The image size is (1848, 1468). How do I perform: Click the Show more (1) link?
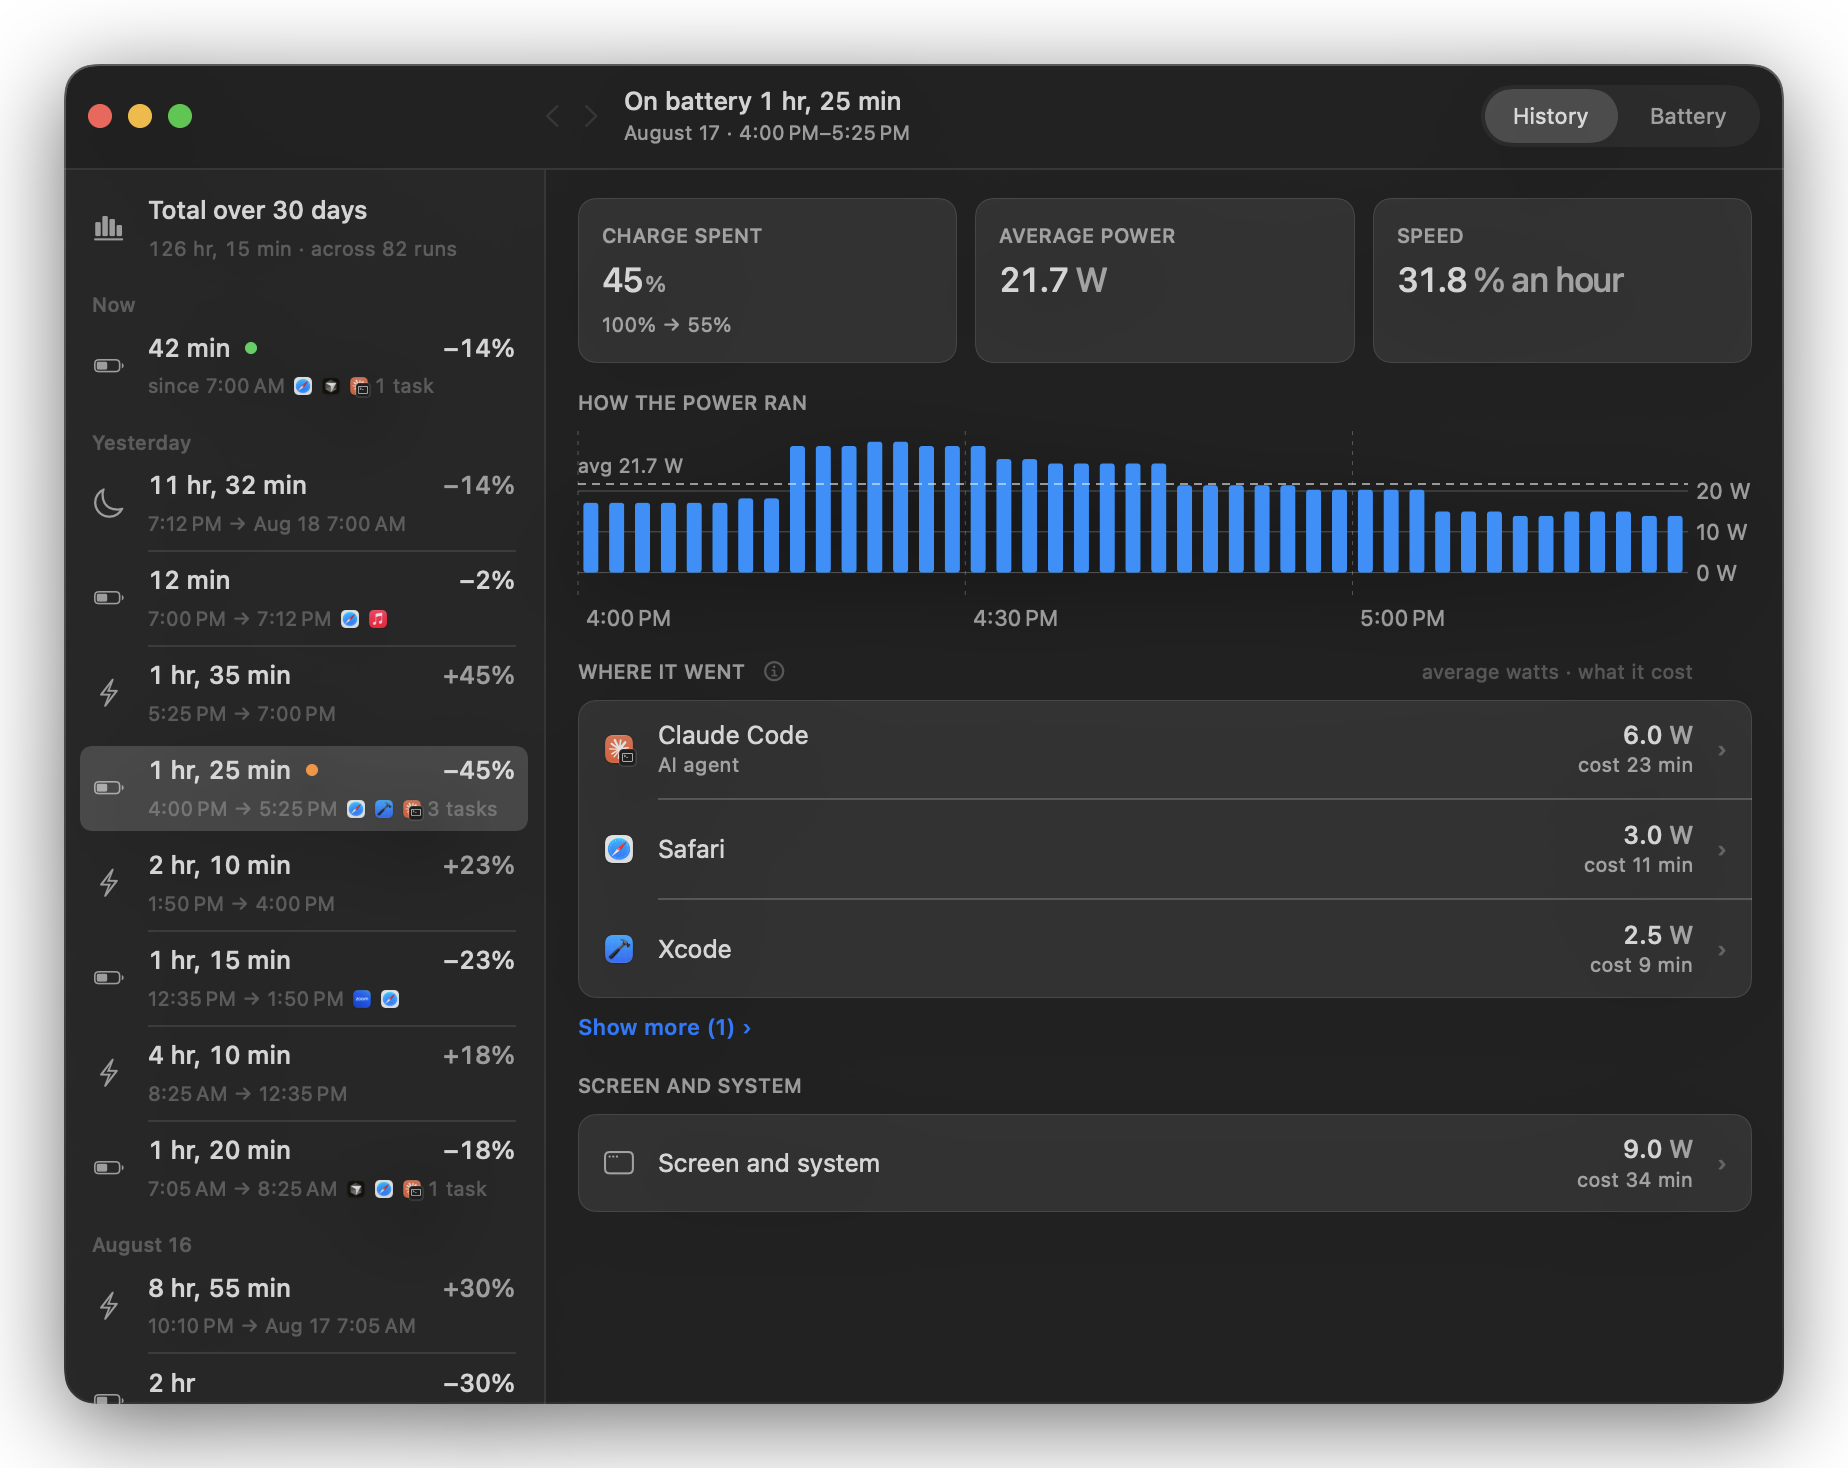664,1027
